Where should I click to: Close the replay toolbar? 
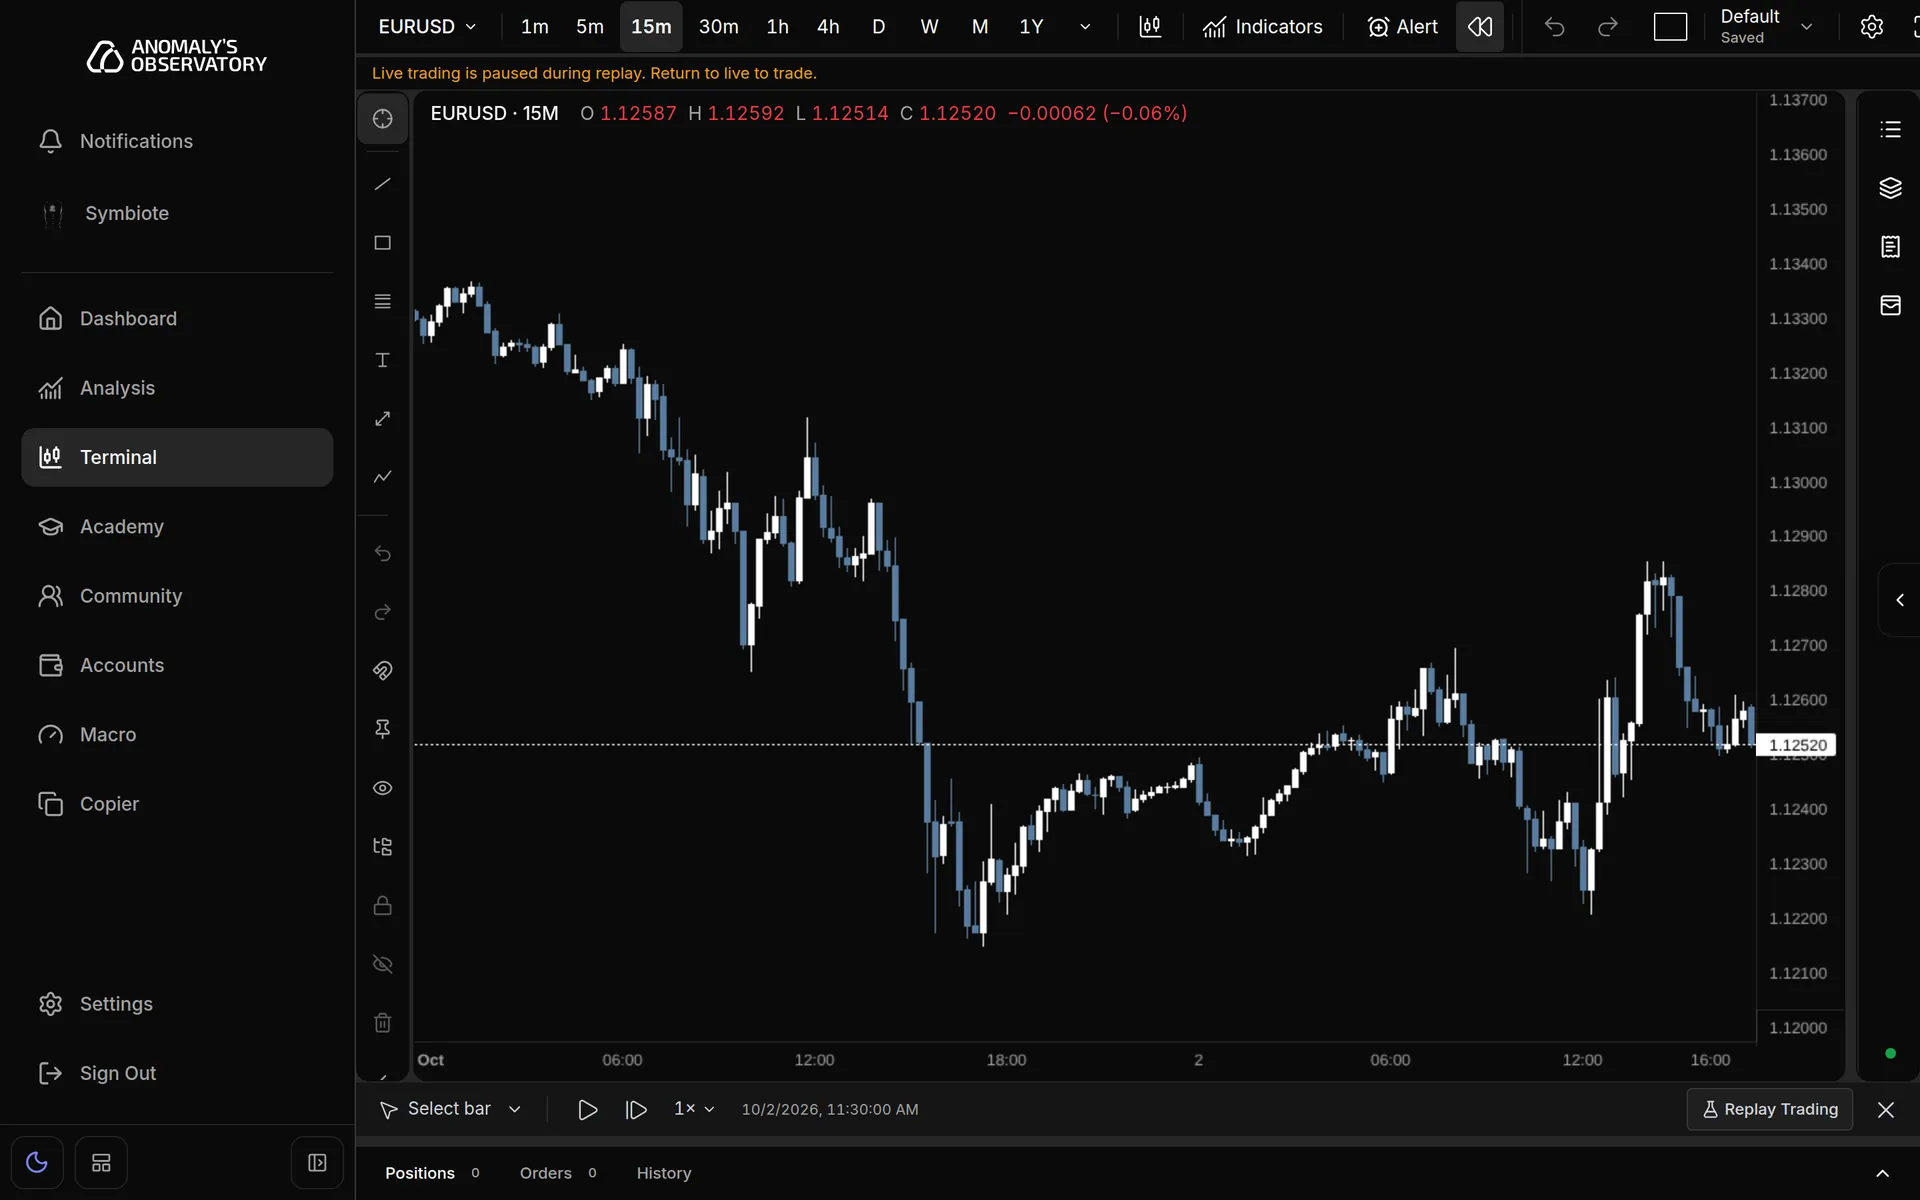(x=1886, y=1110)
